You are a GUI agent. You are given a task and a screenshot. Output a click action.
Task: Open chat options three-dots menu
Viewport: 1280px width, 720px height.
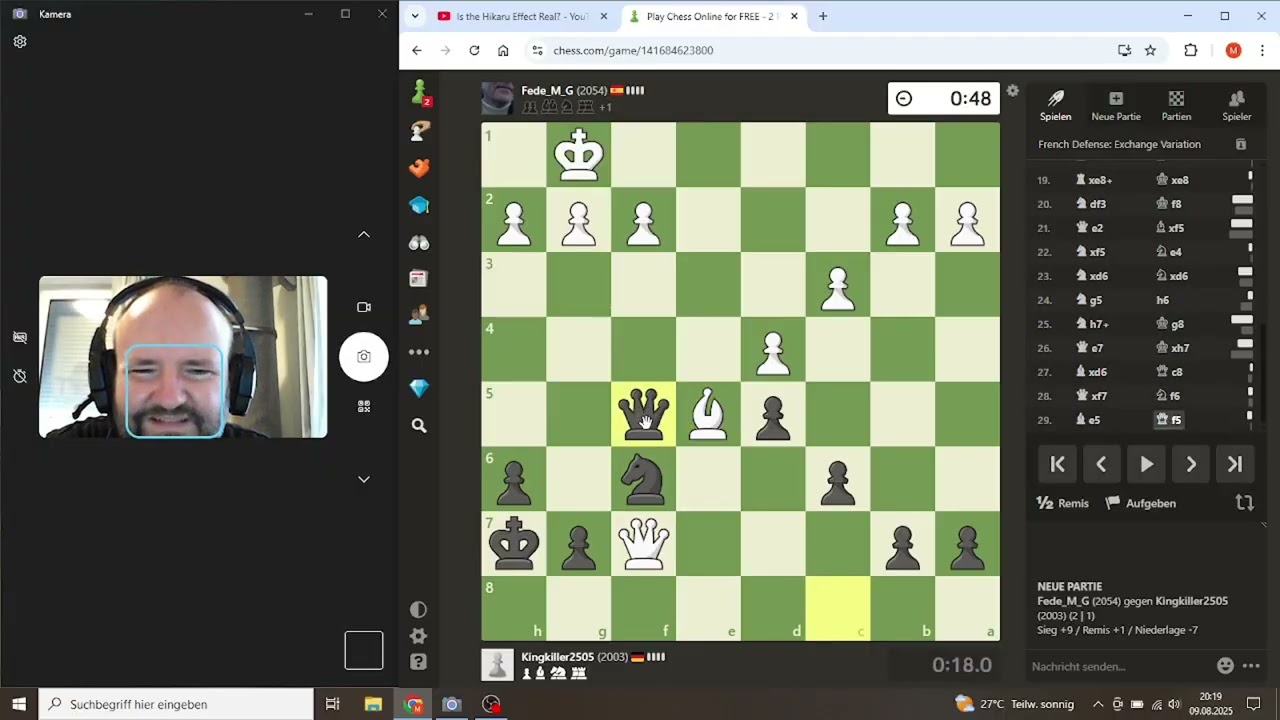pyautogui.click(x=1251, y=666)
